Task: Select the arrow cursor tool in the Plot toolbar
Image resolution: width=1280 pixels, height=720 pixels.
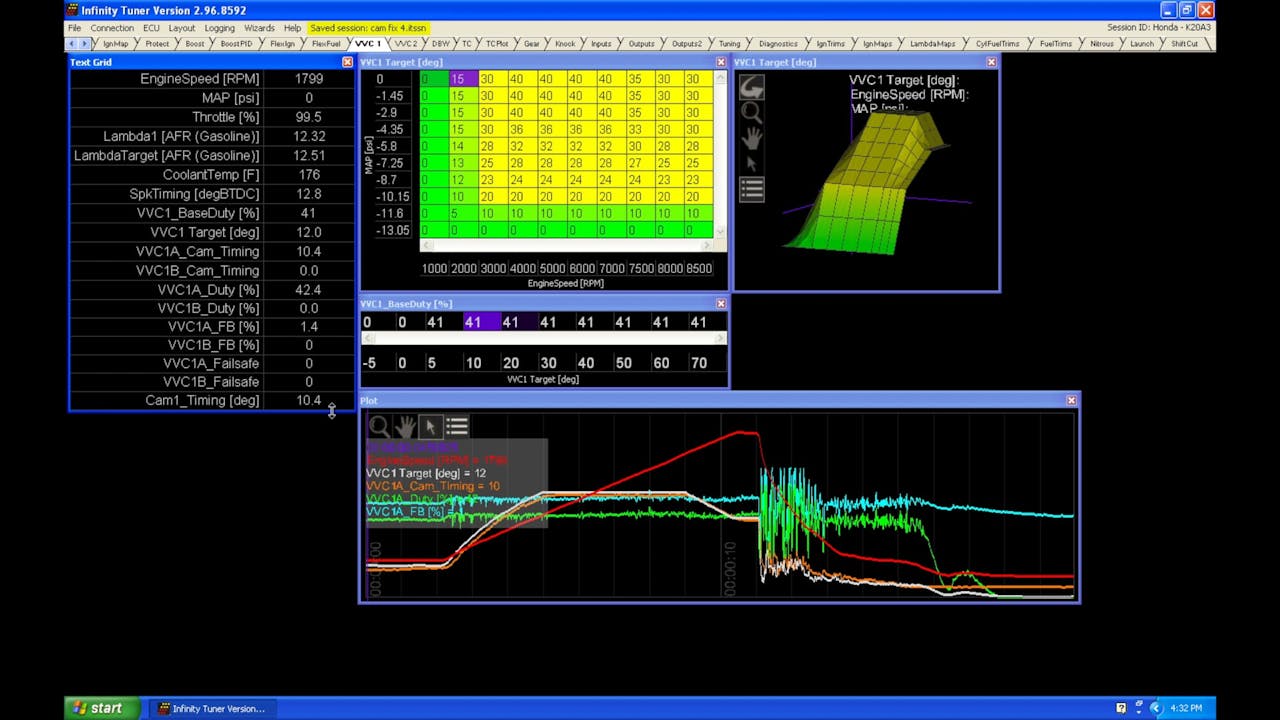Action: click(430, 426)
